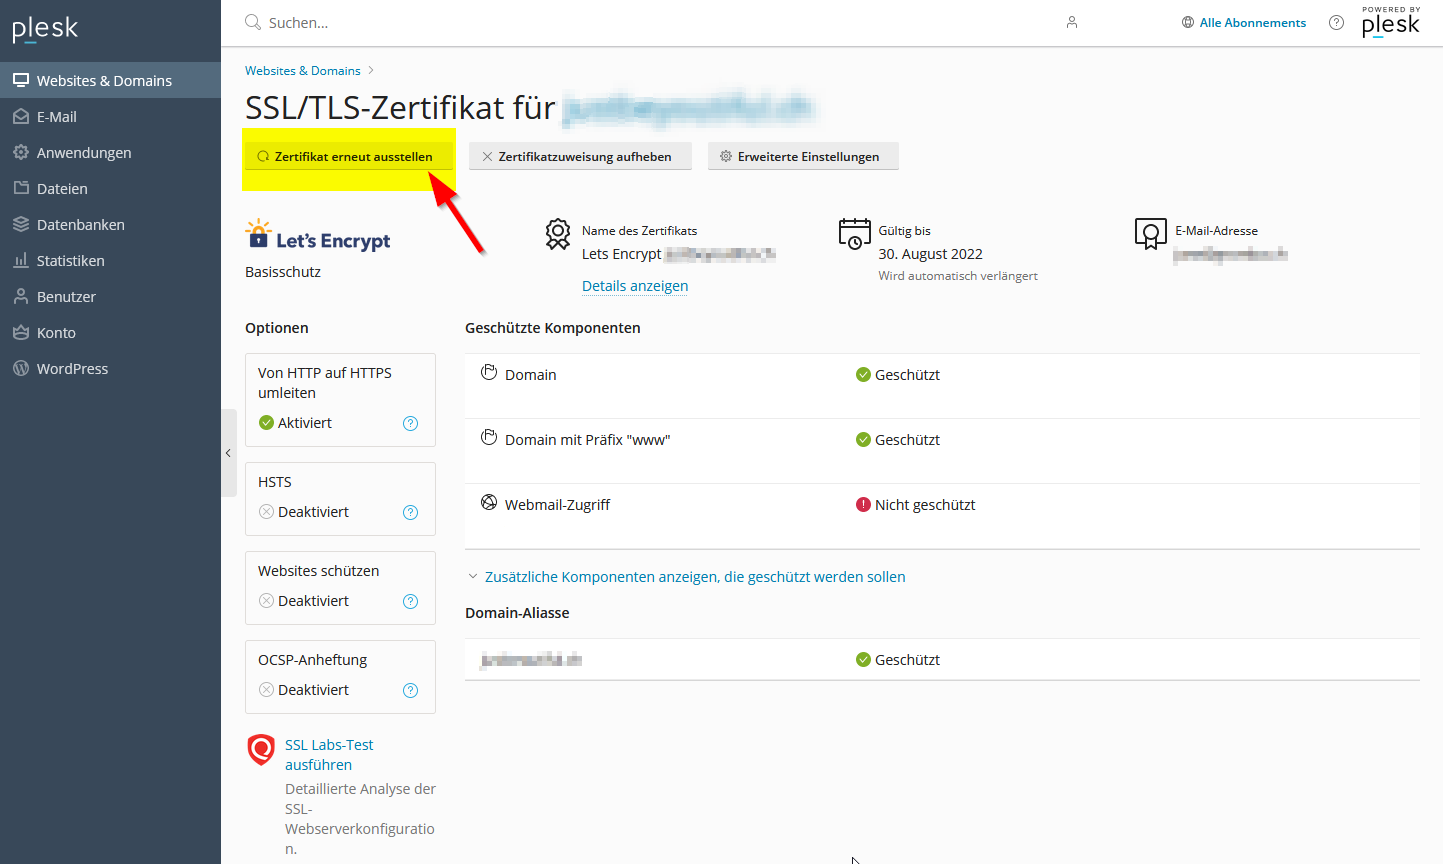Click help icon next to HSTS option
The width and height of the screenshot is (1443, 864).
pyautogui.click(x=410, y=512)
